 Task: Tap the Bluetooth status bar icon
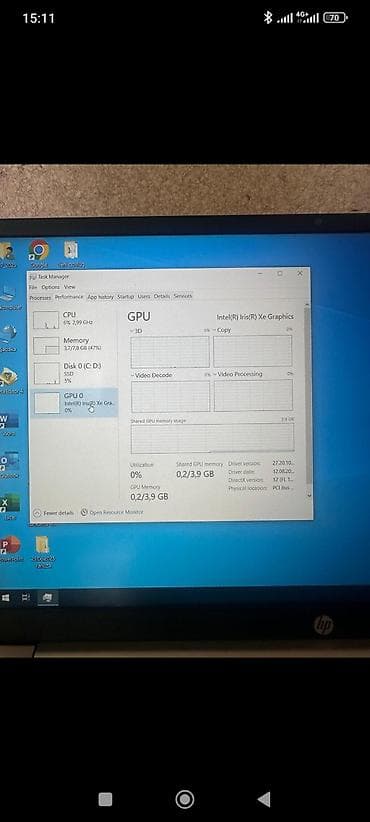pos(268,18)
